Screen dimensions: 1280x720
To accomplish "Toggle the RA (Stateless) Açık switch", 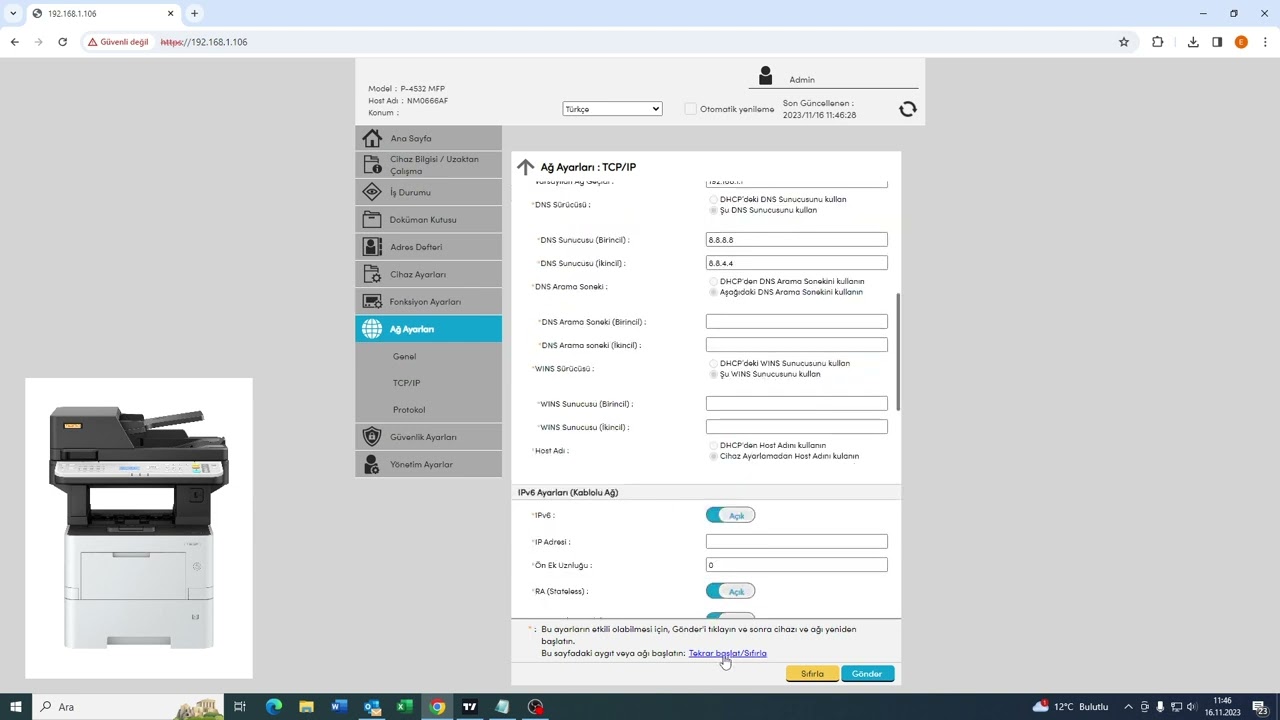I will click(730, 591).
